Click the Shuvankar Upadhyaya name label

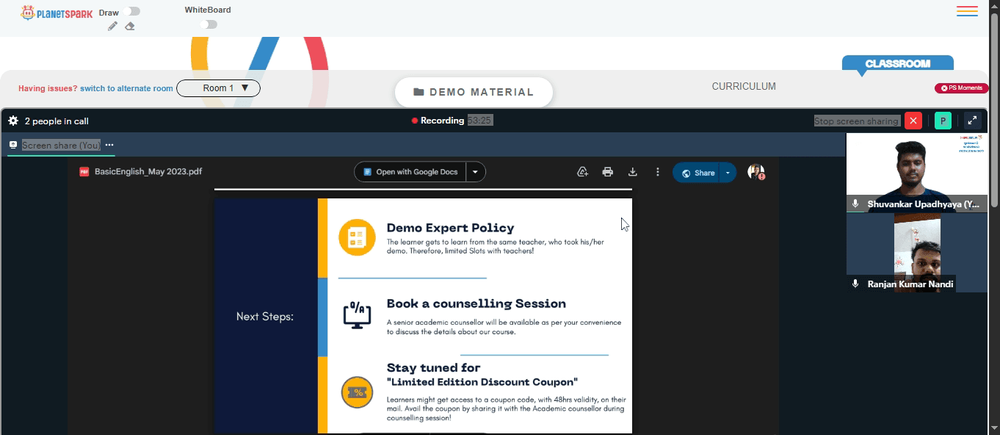coord(922,204)
